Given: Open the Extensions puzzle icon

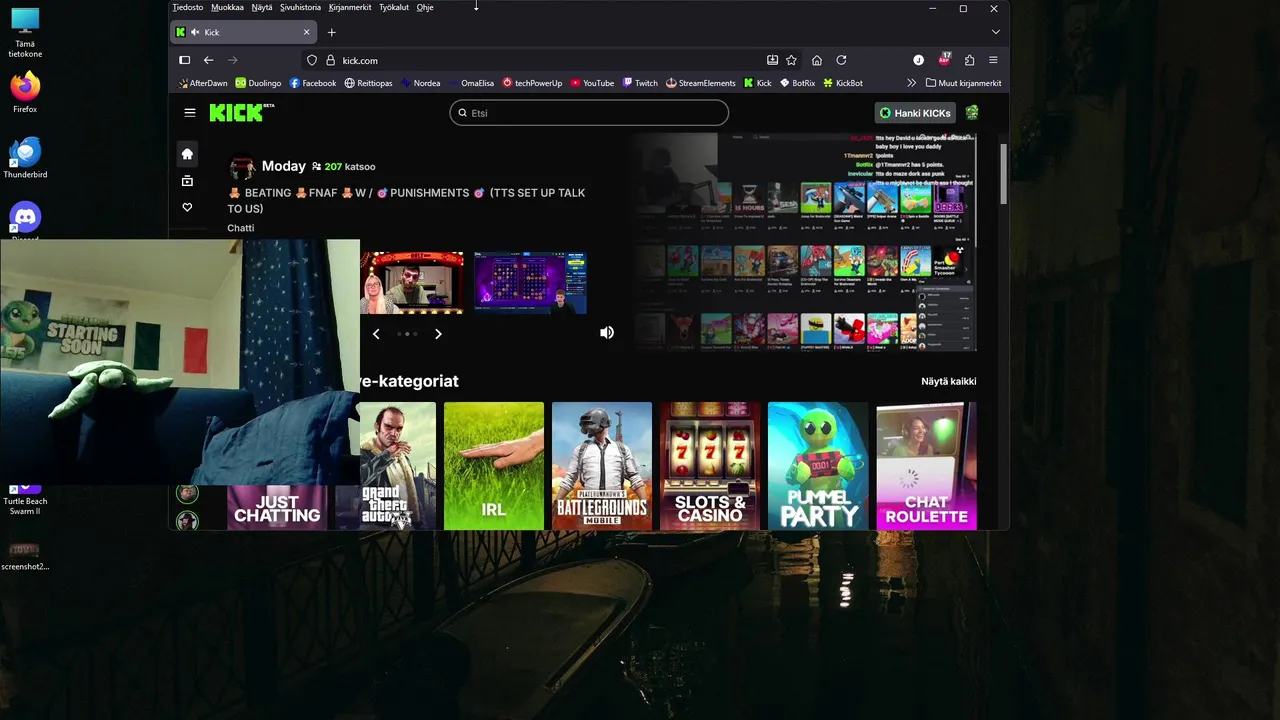Looking at the screenshot, I should (969, 60).
